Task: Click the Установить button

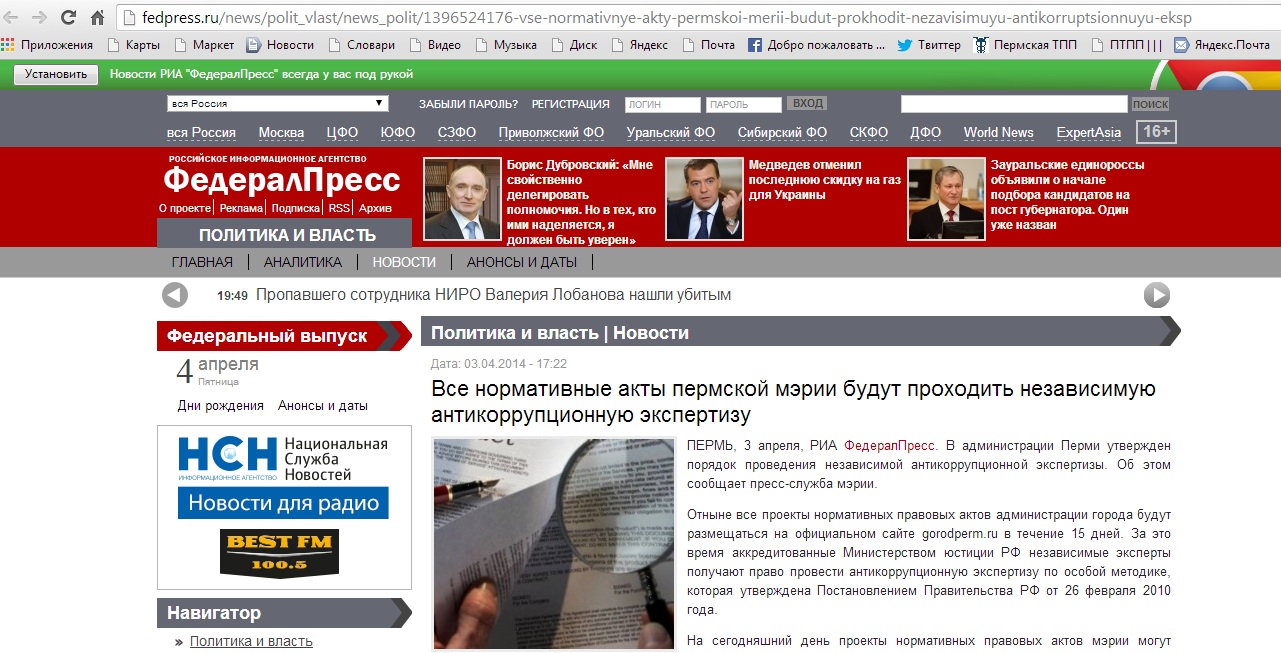Action: (56, 74)
